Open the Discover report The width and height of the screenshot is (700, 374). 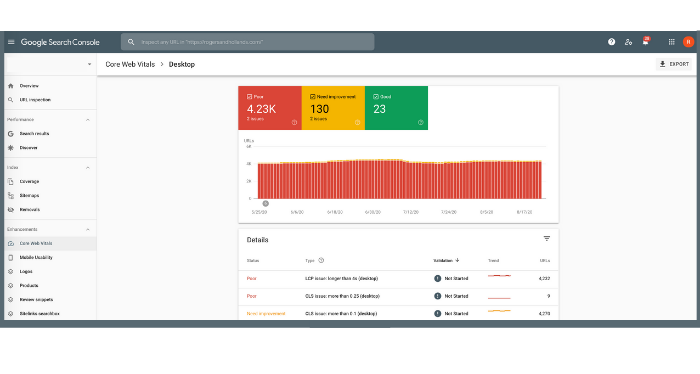tap(29, 148)
